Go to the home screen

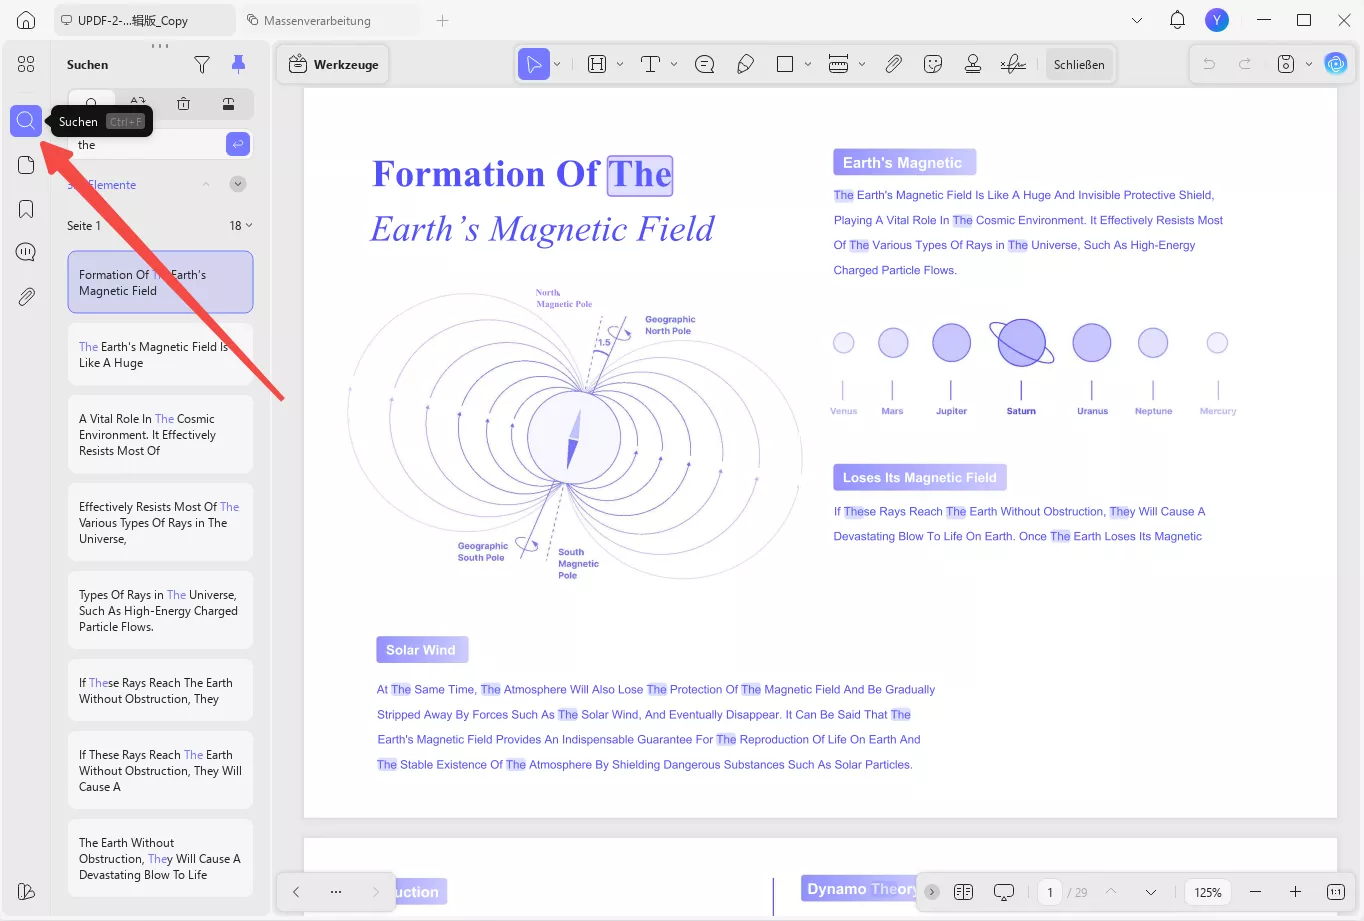(x=26, y=20)
